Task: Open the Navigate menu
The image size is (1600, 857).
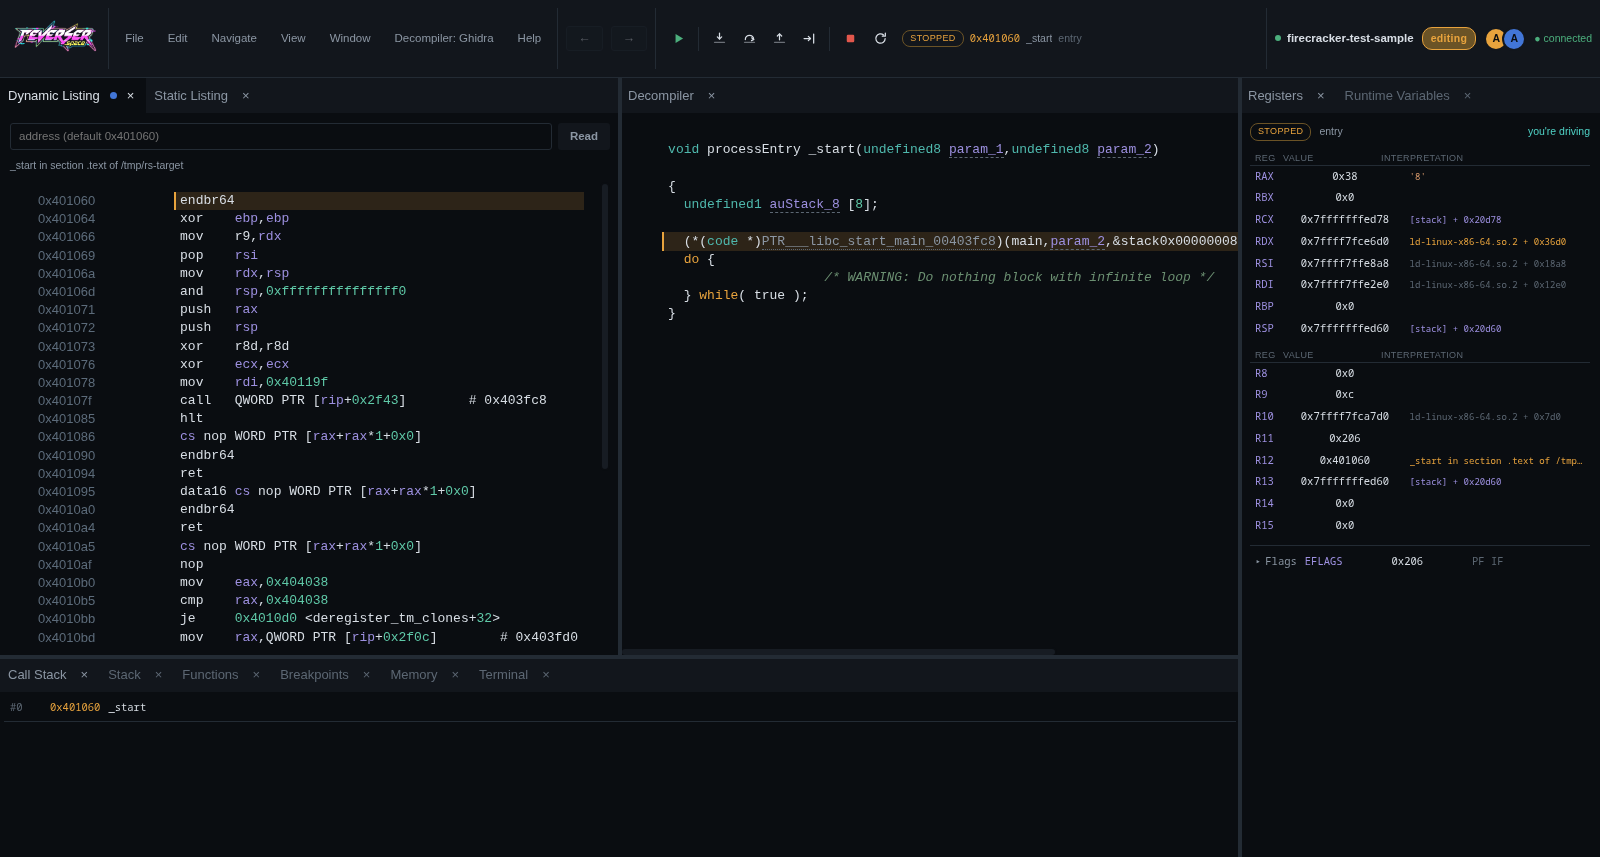Action: coord(234,38)
